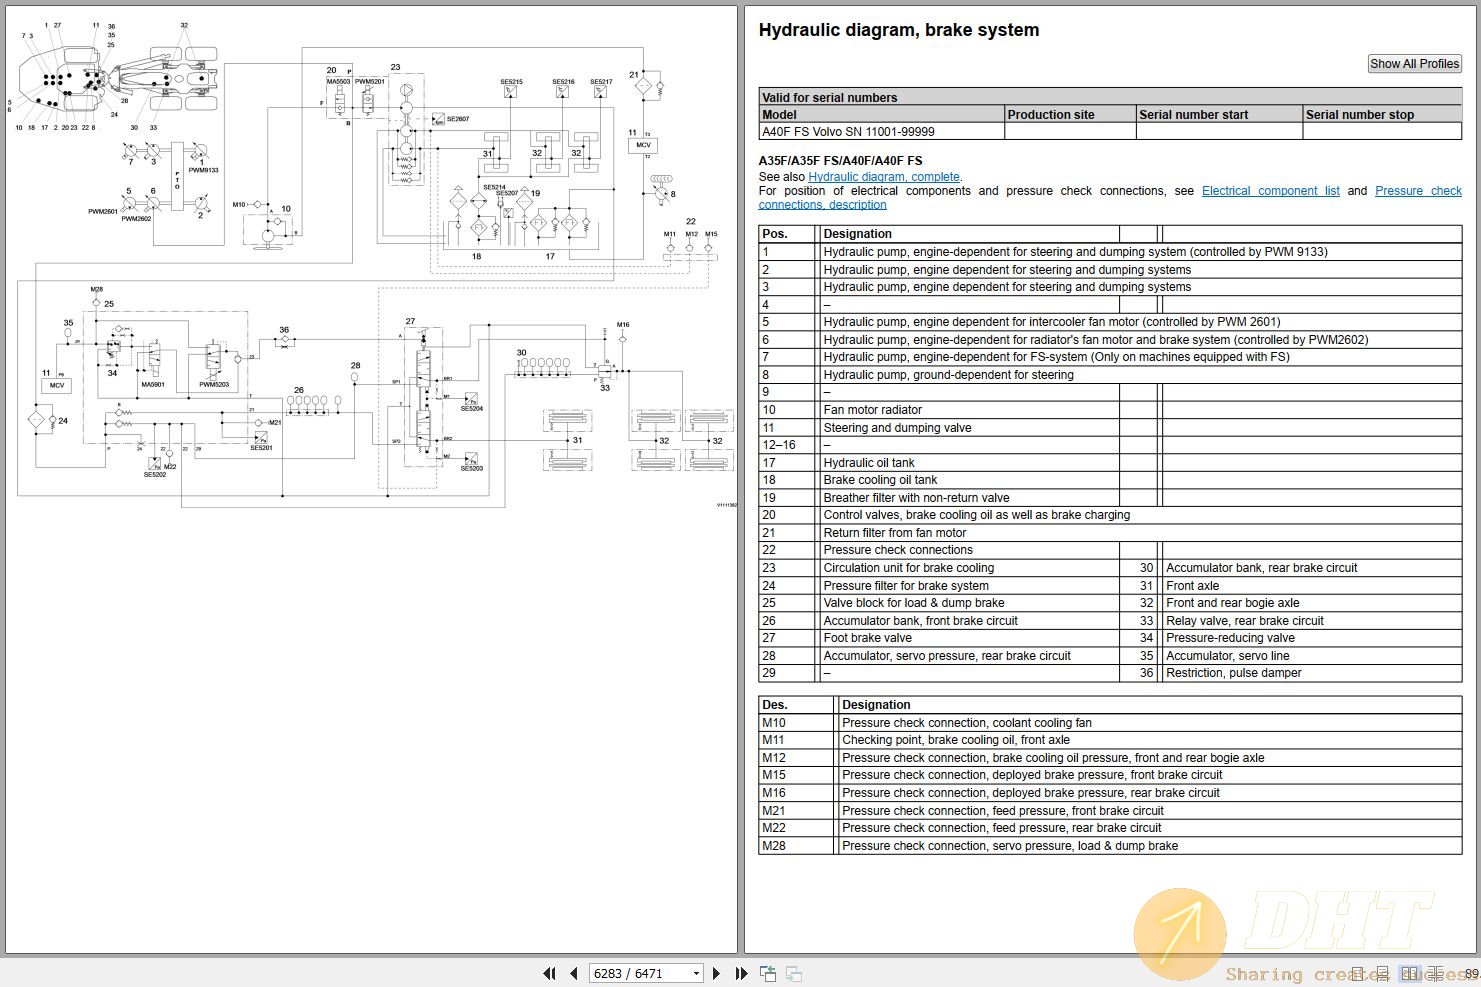Click the M11 checking point description
Image resolution: width=1481 pixels, height=987 pixels.
tap(955, 740)
